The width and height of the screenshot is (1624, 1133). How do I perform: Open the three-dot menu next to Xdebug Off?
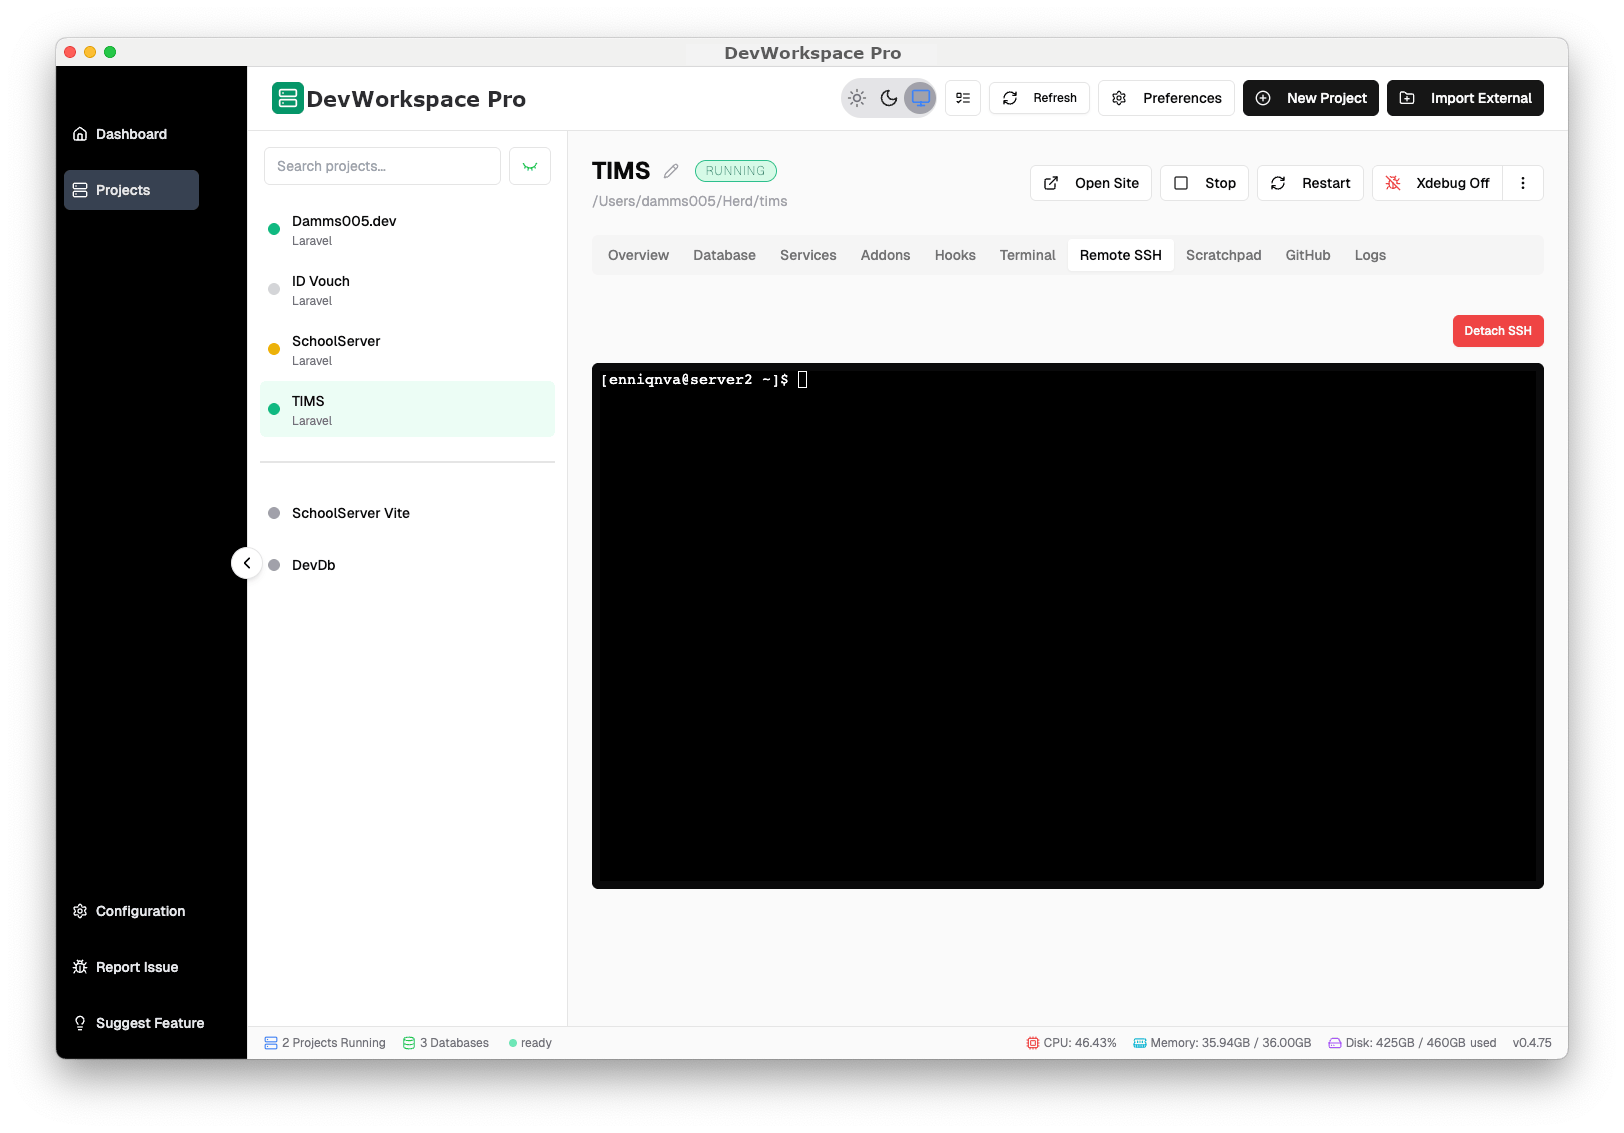1523,183
